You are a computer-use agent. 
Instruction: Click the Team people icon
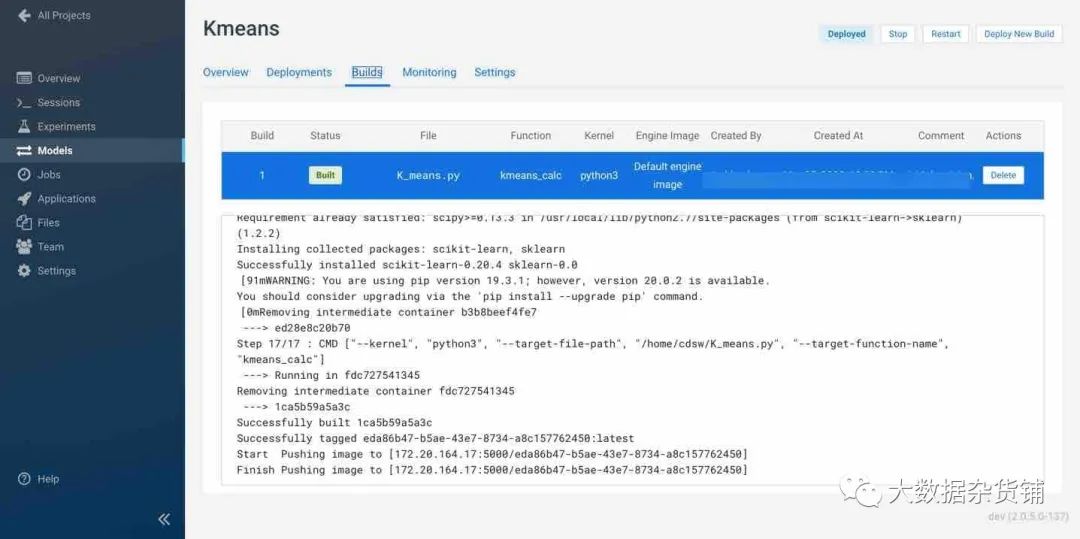pyautogui.click(x=24, y=246)
